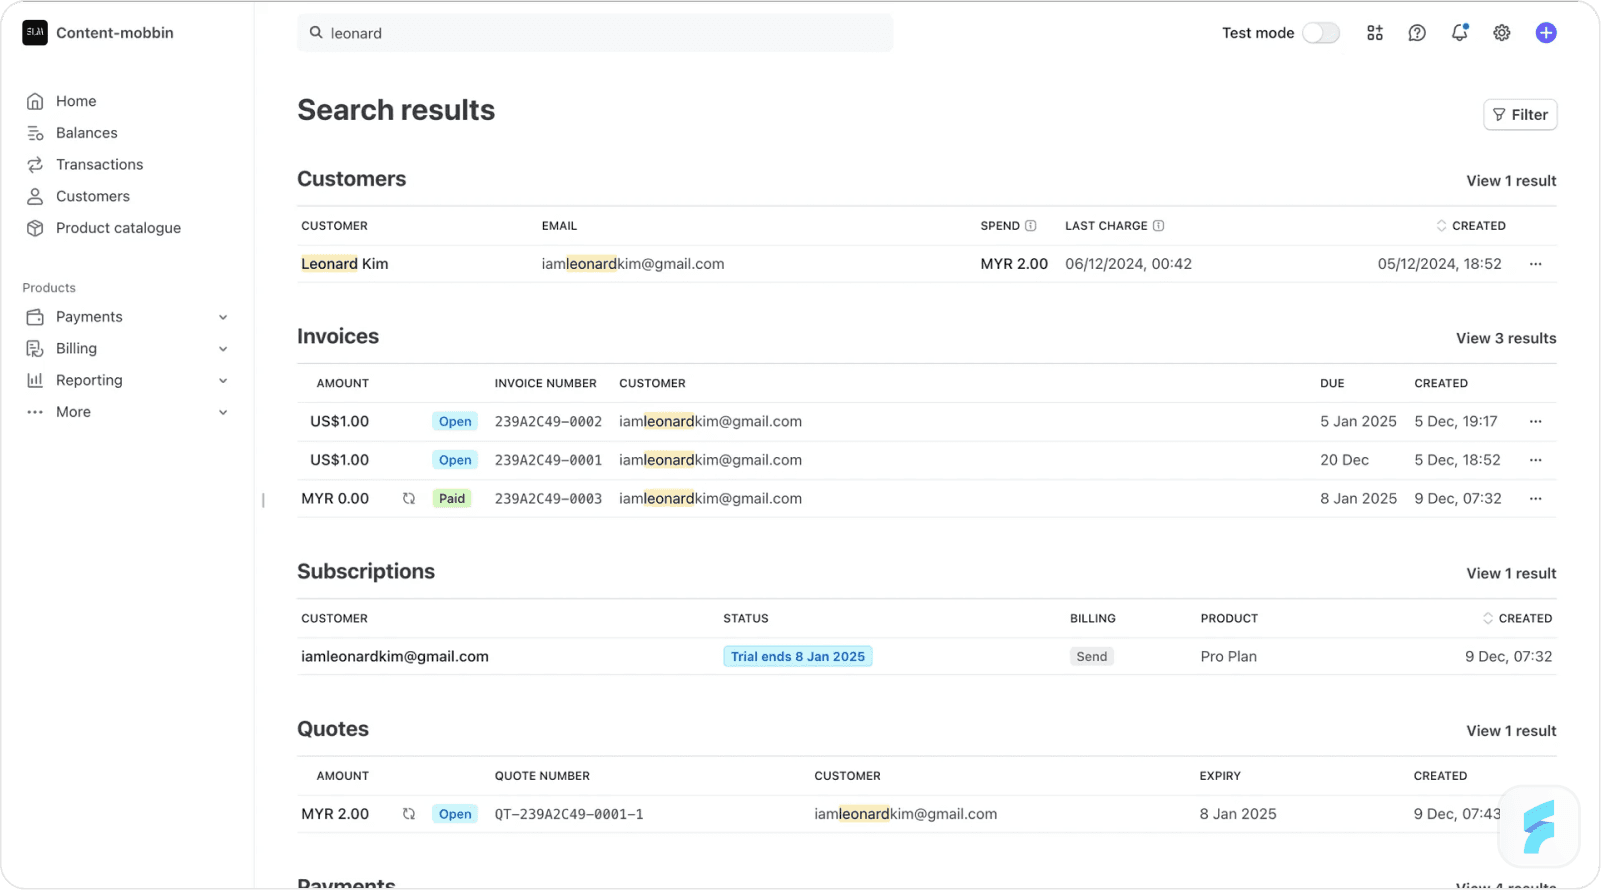Viewport: 1601px width, 890px height.
Task: Open the Content-mobbin account logo
Action: [35, 33]
